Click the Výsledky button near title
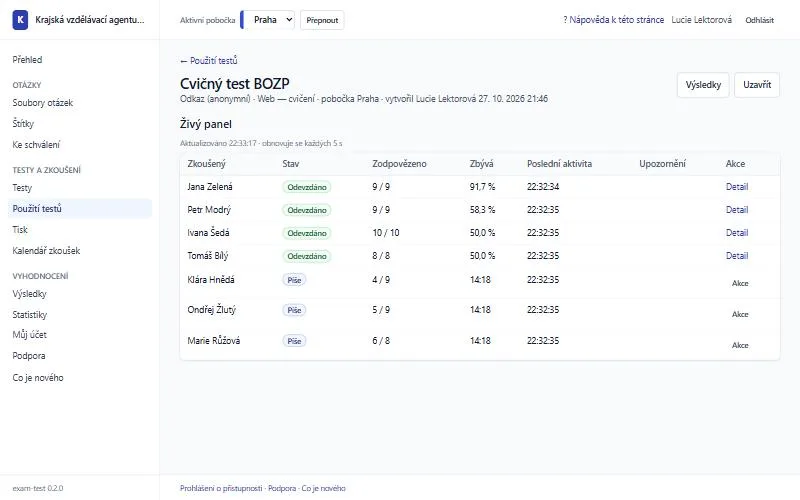 (x=703, y=85)
